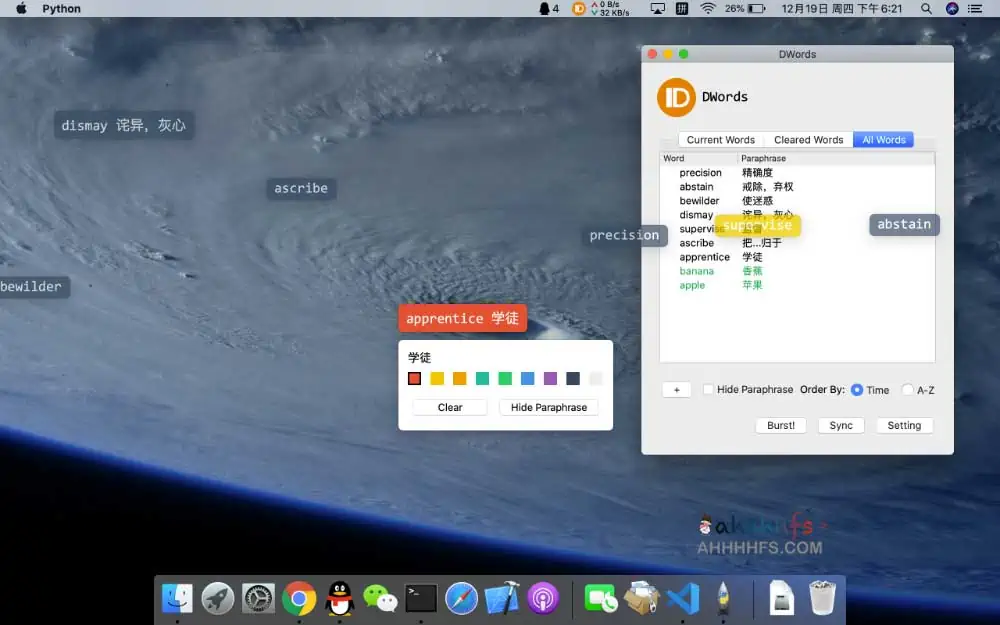Open Xcode from the dock

tap(502, 598)
